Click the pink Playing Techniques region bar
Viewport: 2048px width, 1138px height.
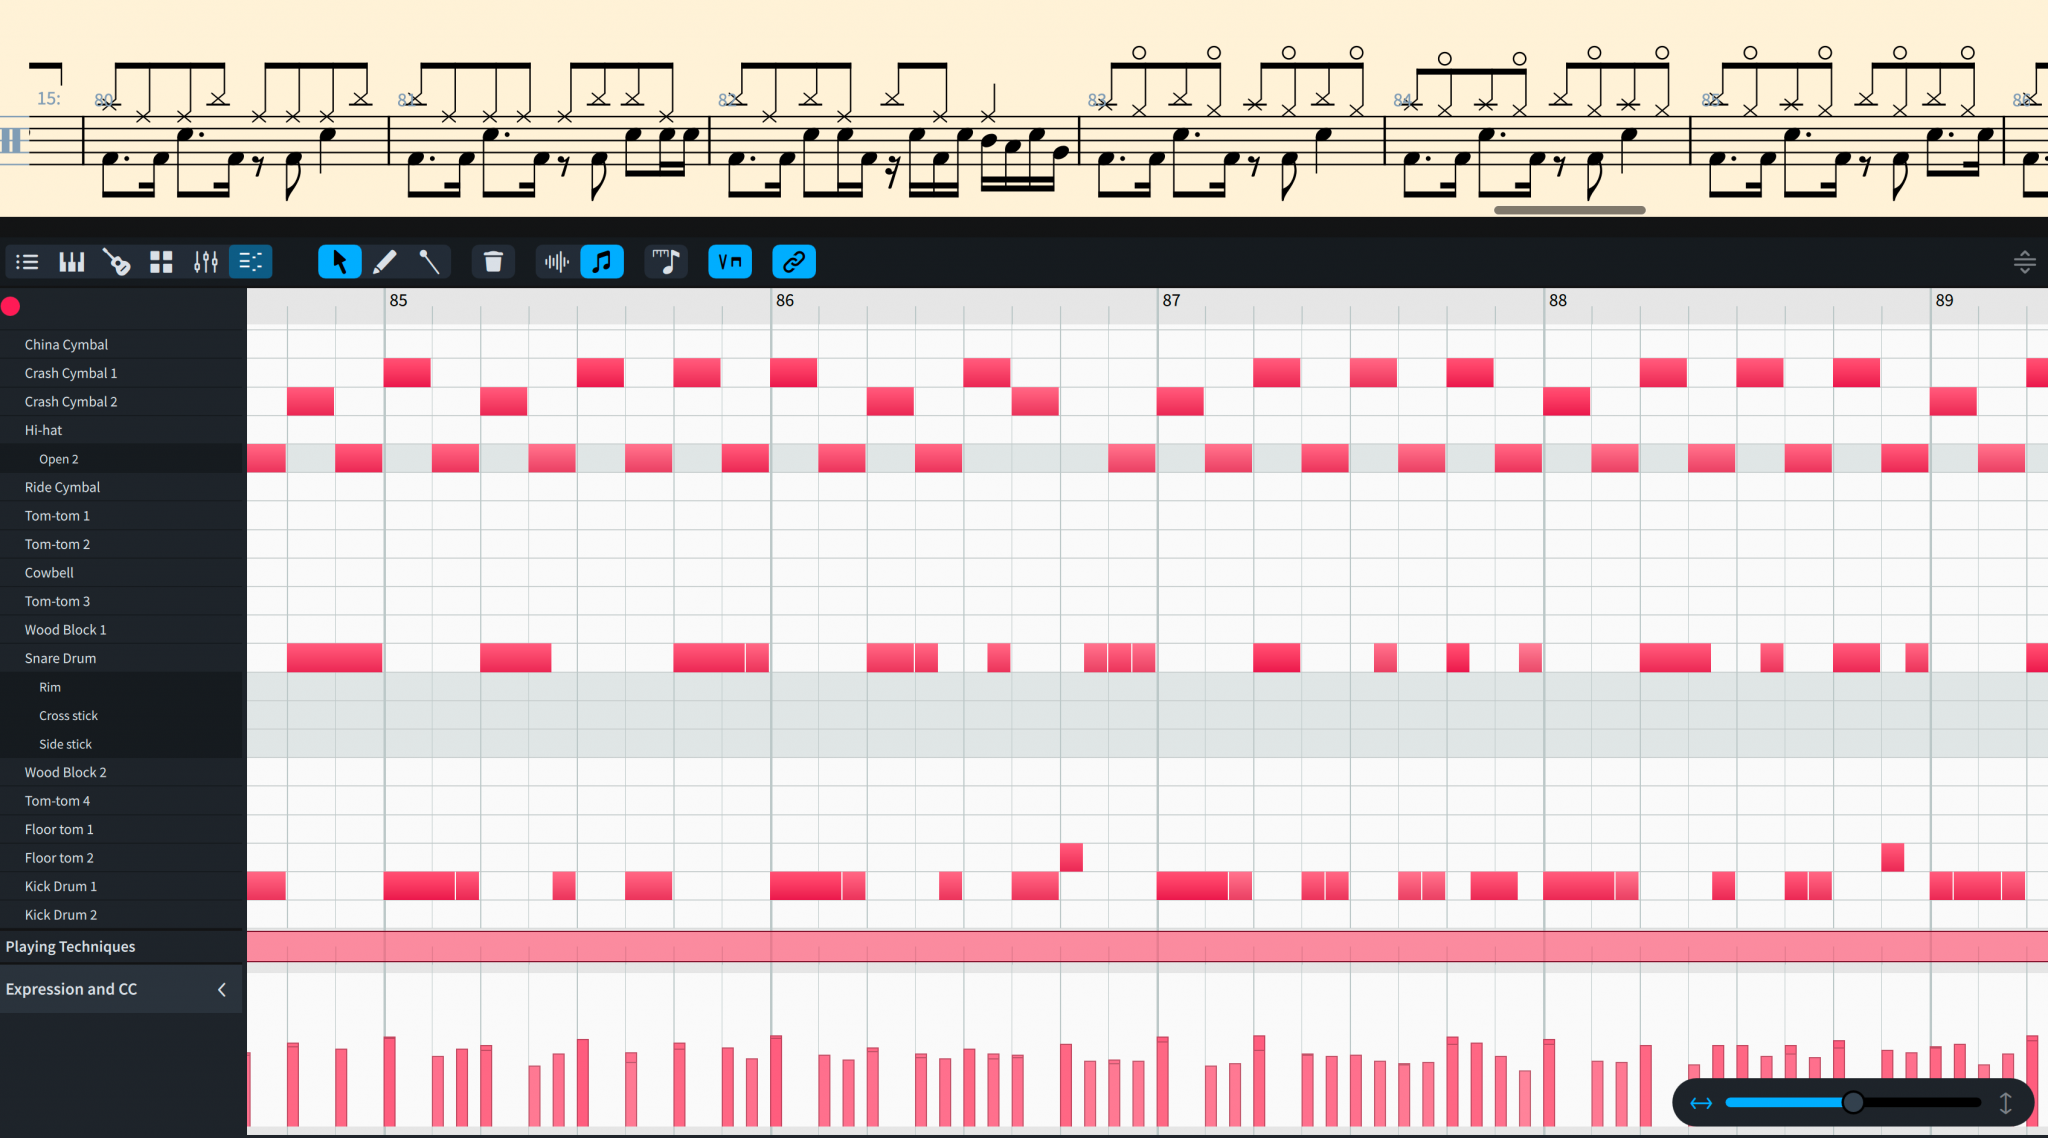1147,947
